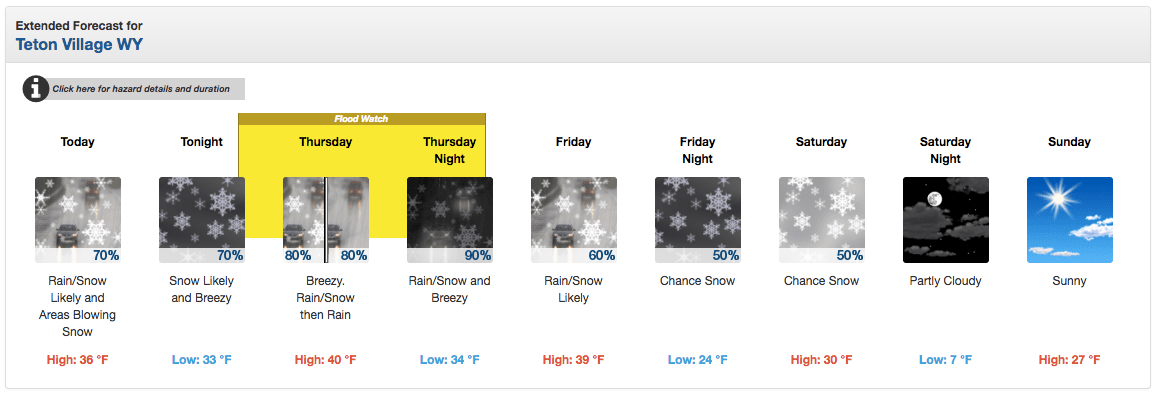
Task: Click the Teton Village WY heading
Action: point(79,44)
